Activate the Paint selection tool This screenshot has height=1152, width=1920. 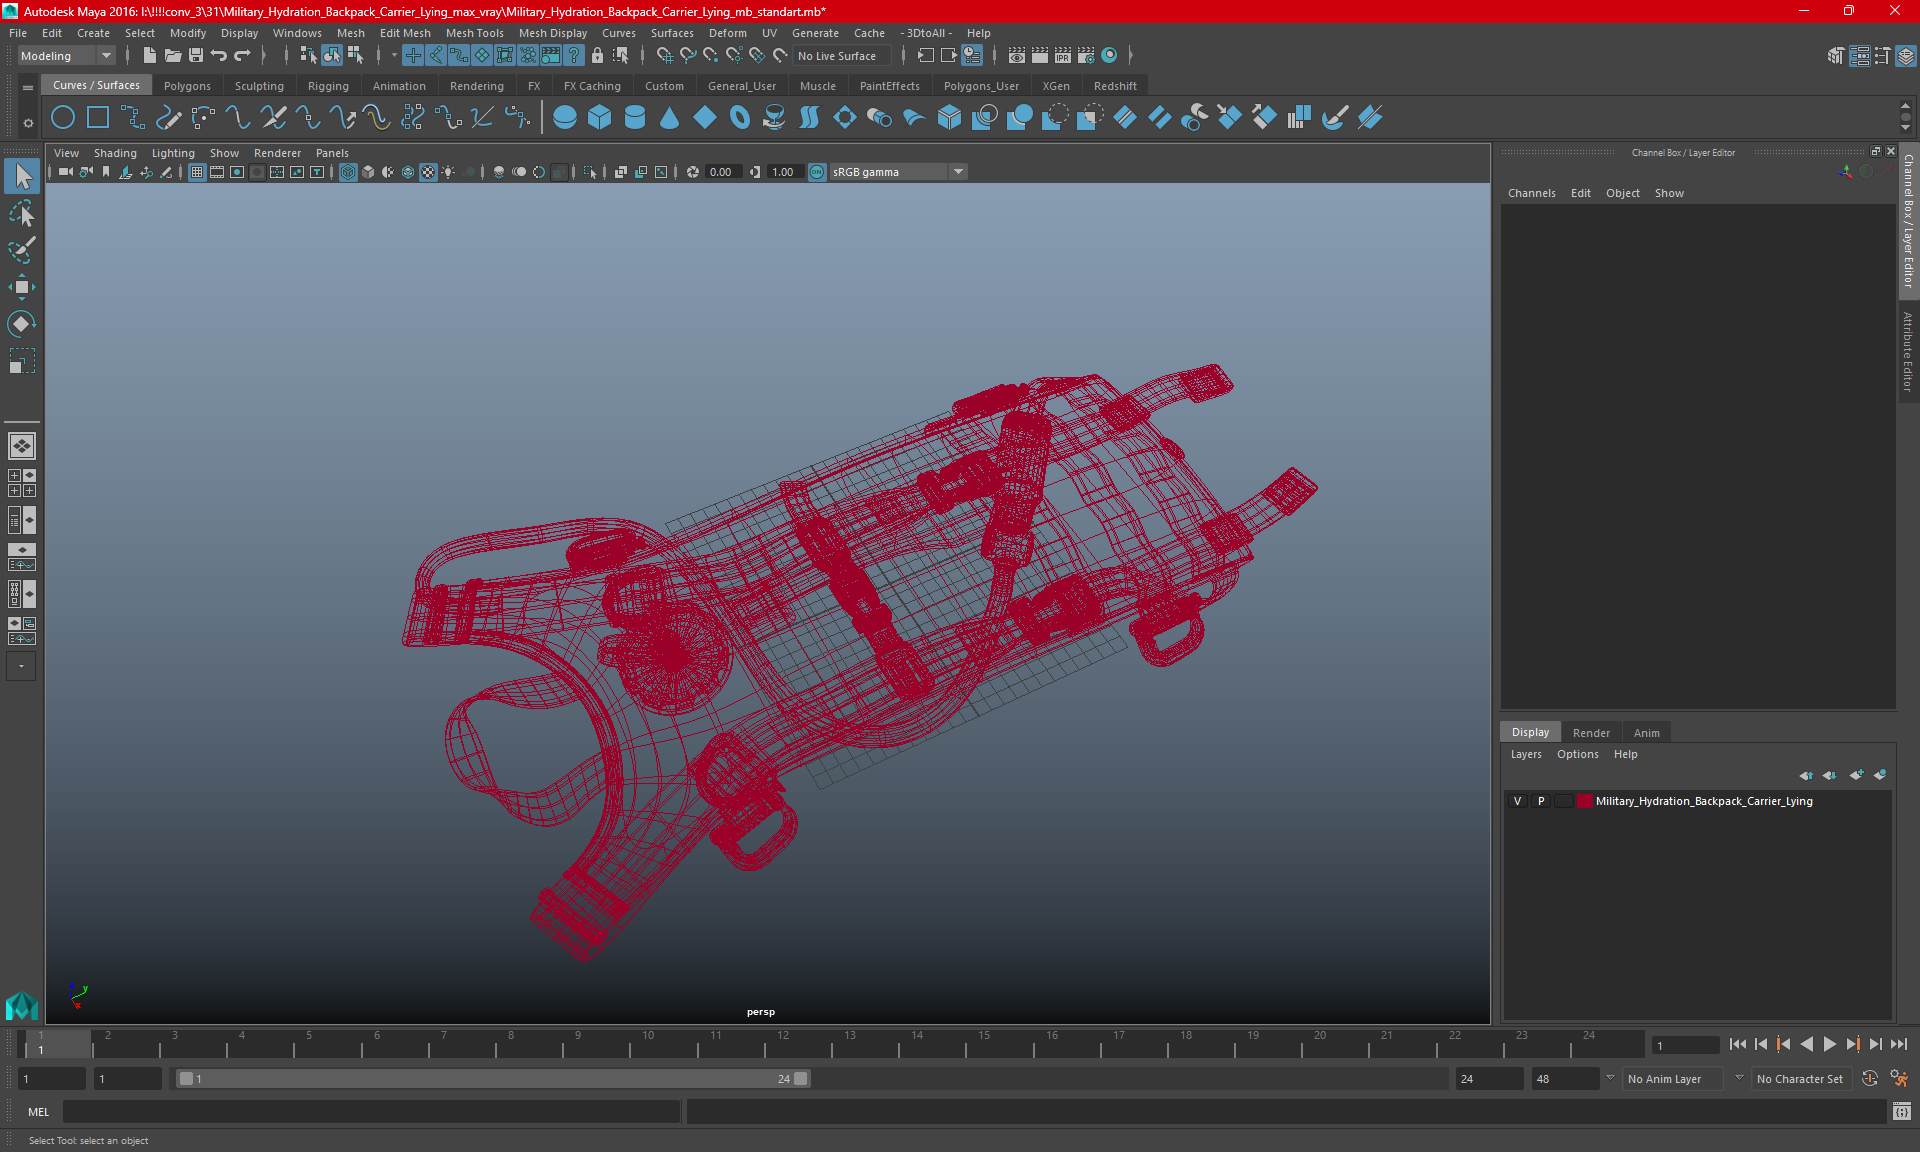tap(22, 250)
